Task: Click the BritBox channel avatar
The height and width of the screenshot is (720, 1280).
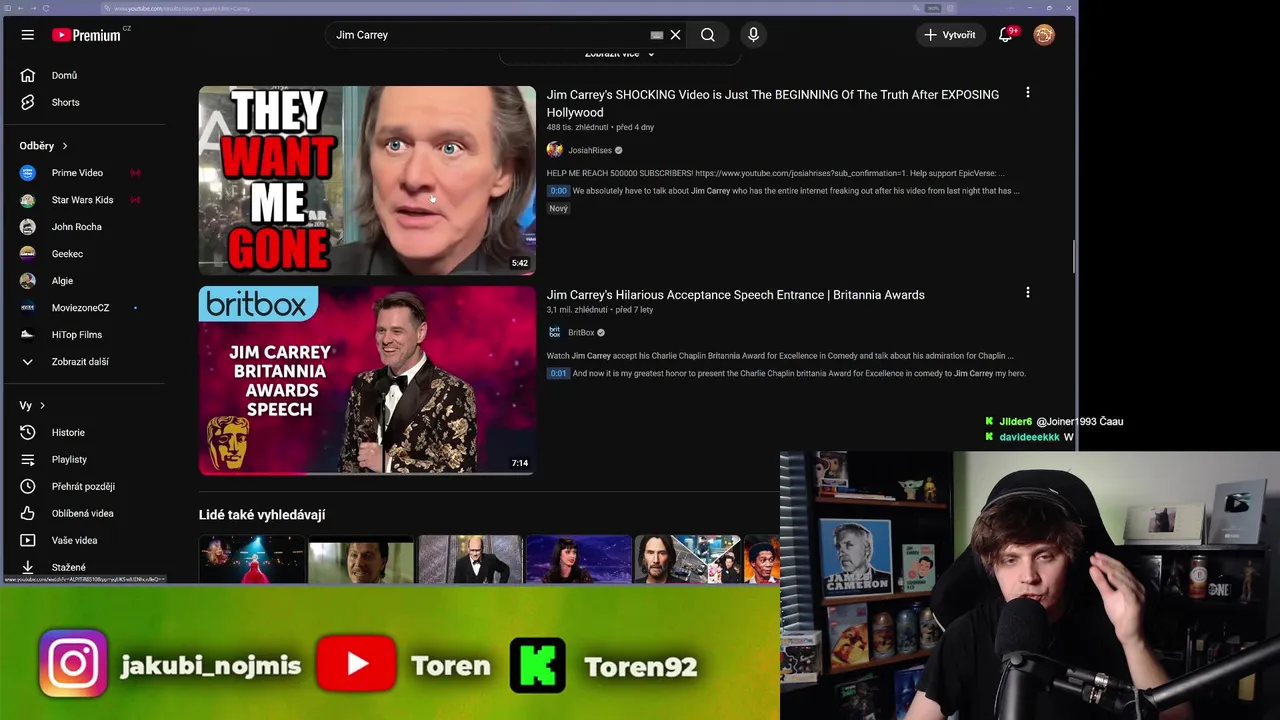Action: pos(554,332)
